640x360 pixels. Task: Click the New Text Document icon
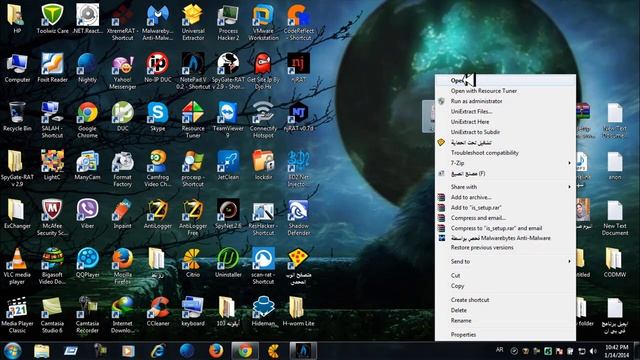click(615, 217)
